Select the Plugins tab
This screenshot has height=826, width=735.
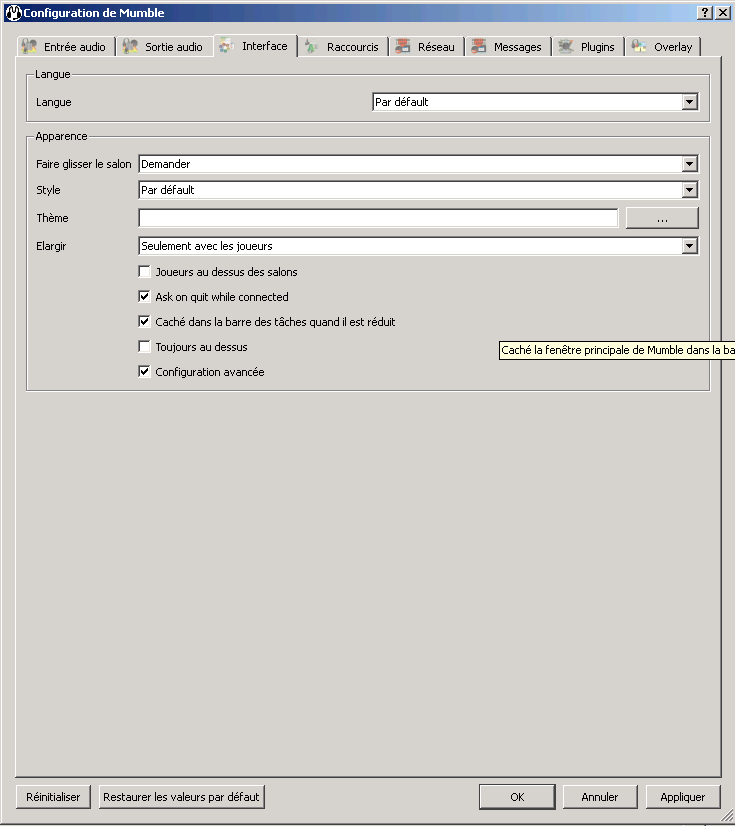588,47
